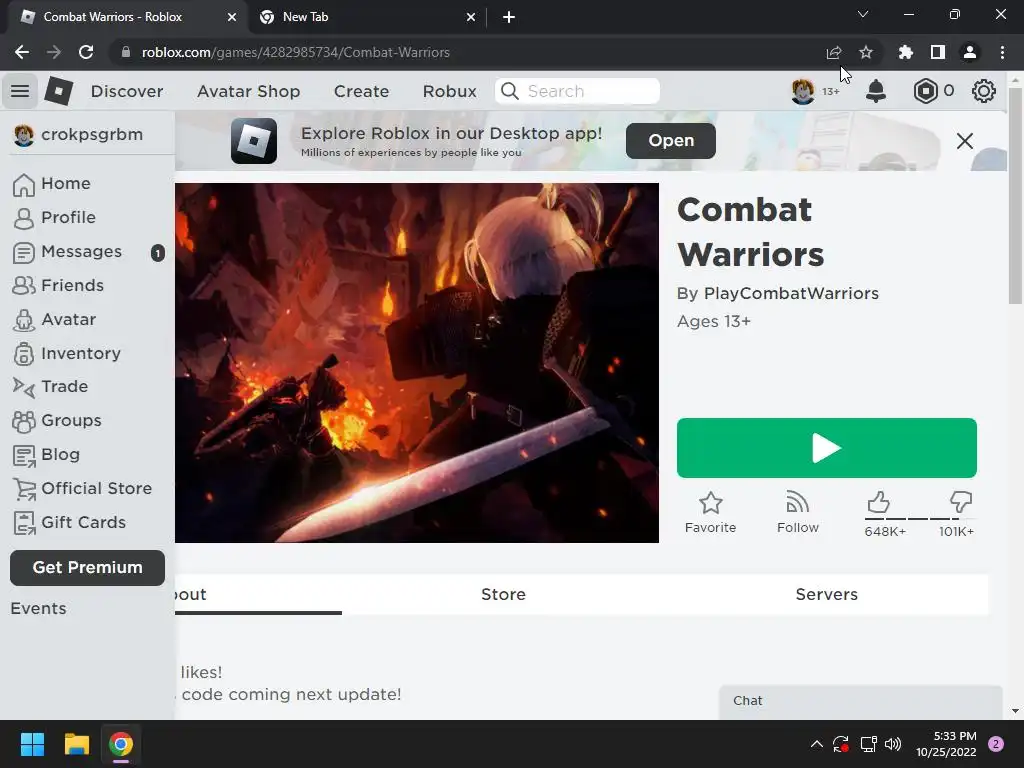Click the Combat Warriors game thumbnail

417,363
